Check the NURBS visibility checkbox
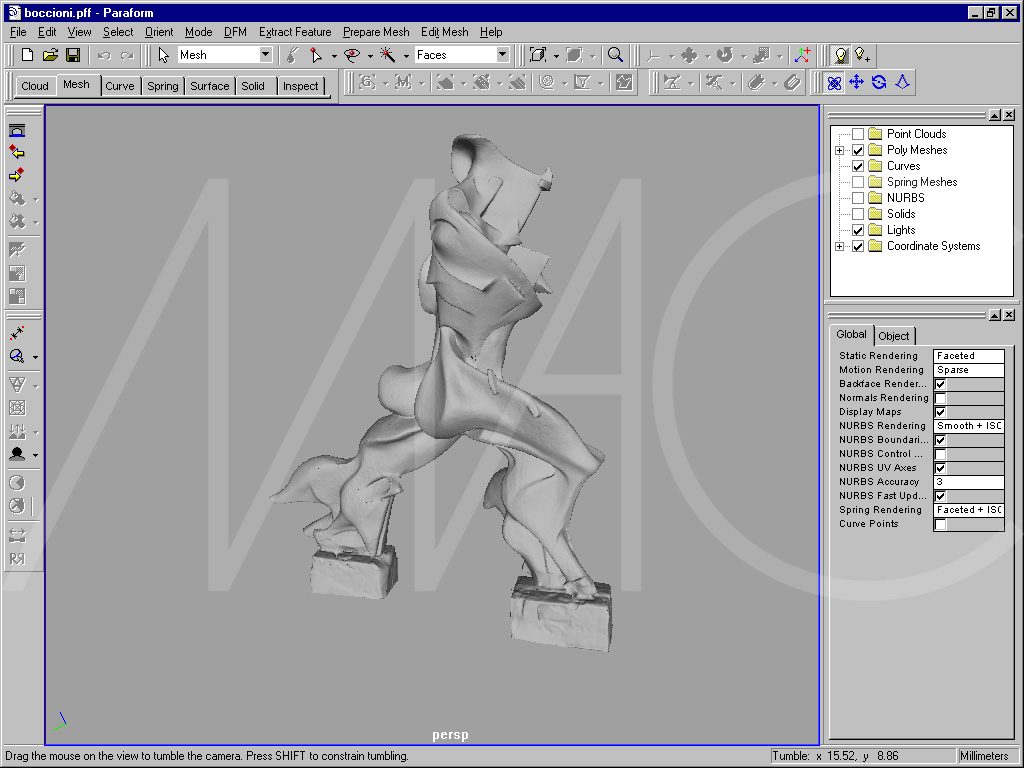 click(858, 198)
